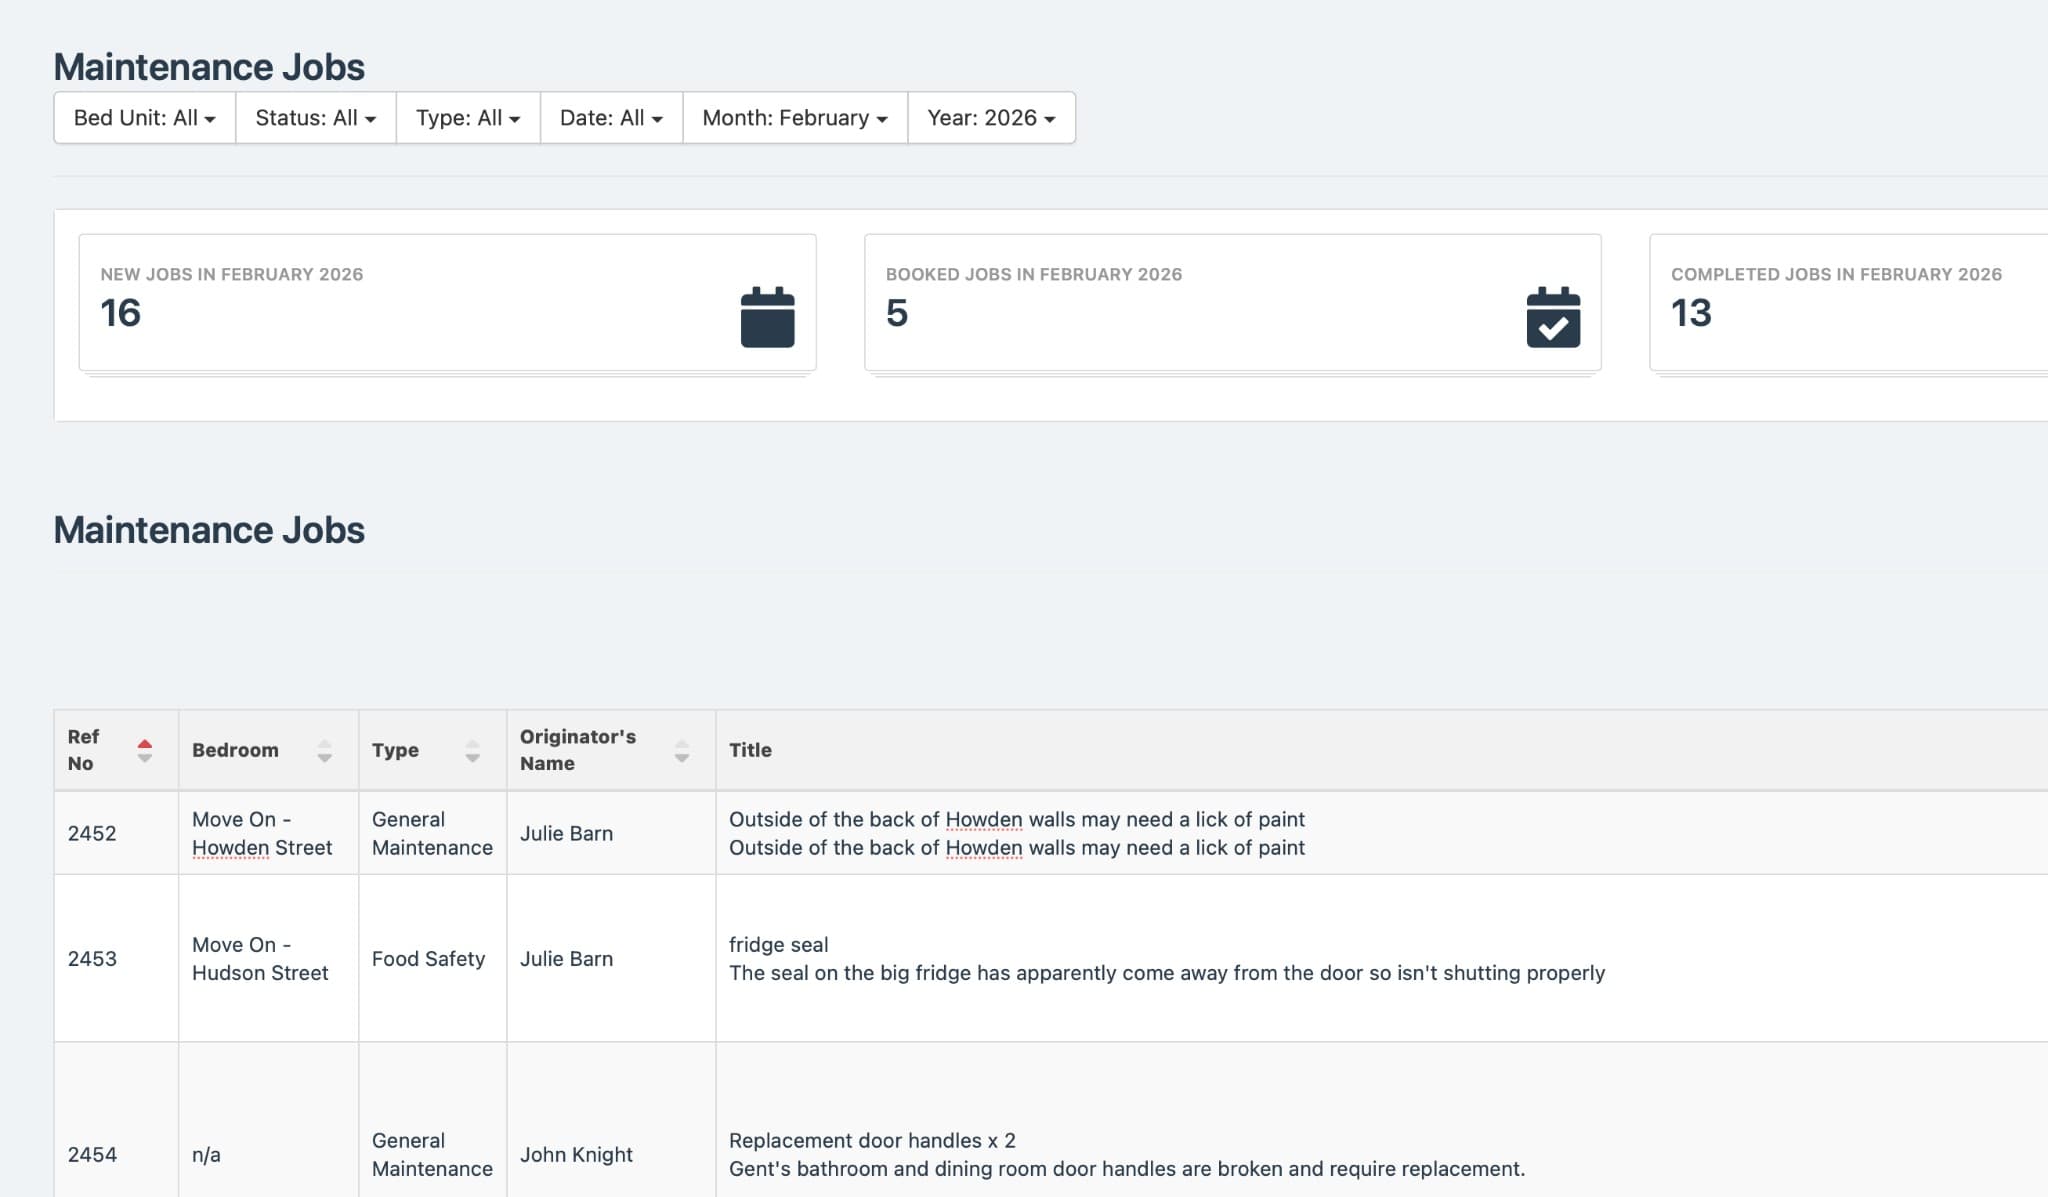
Task: Open the Status filter dropdown
Action: 315,117
